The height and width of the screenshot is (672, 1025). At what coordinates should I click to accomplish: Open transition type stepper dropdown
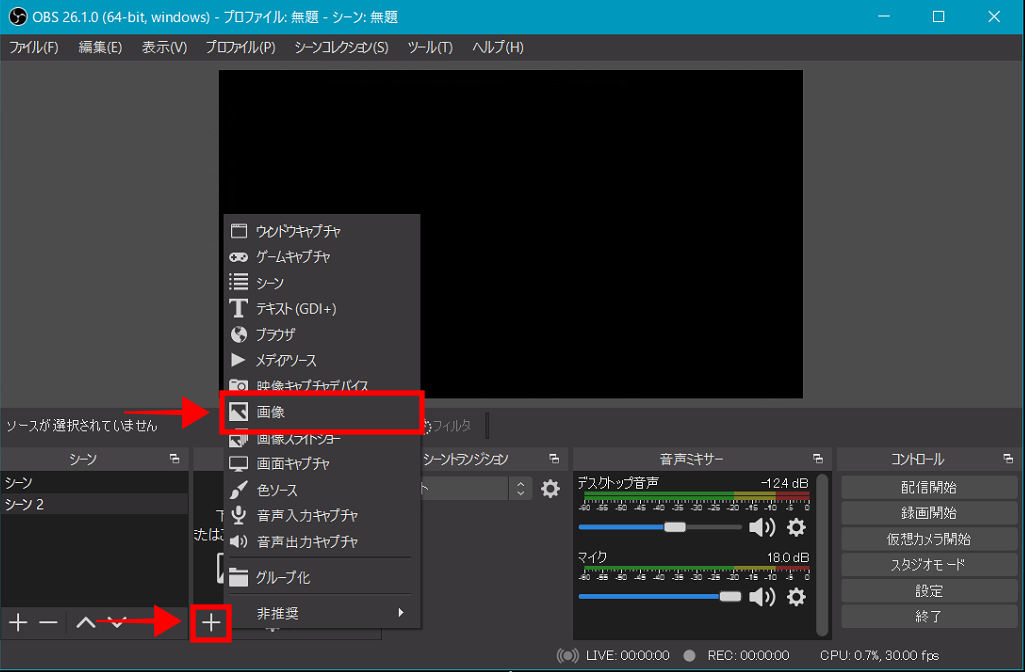(x=521, y=488)
